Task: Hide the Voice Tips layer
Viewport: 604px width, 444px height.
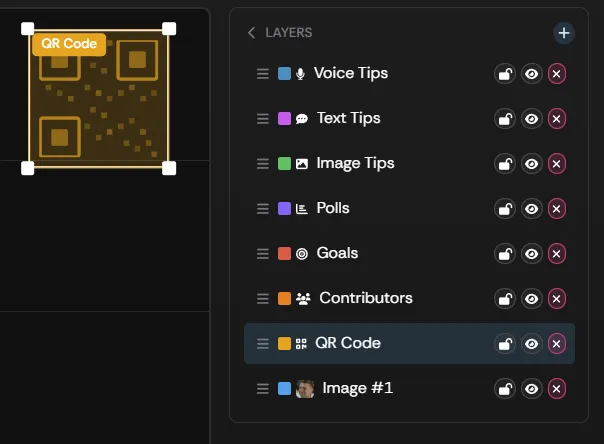Action: click(532, 74)
